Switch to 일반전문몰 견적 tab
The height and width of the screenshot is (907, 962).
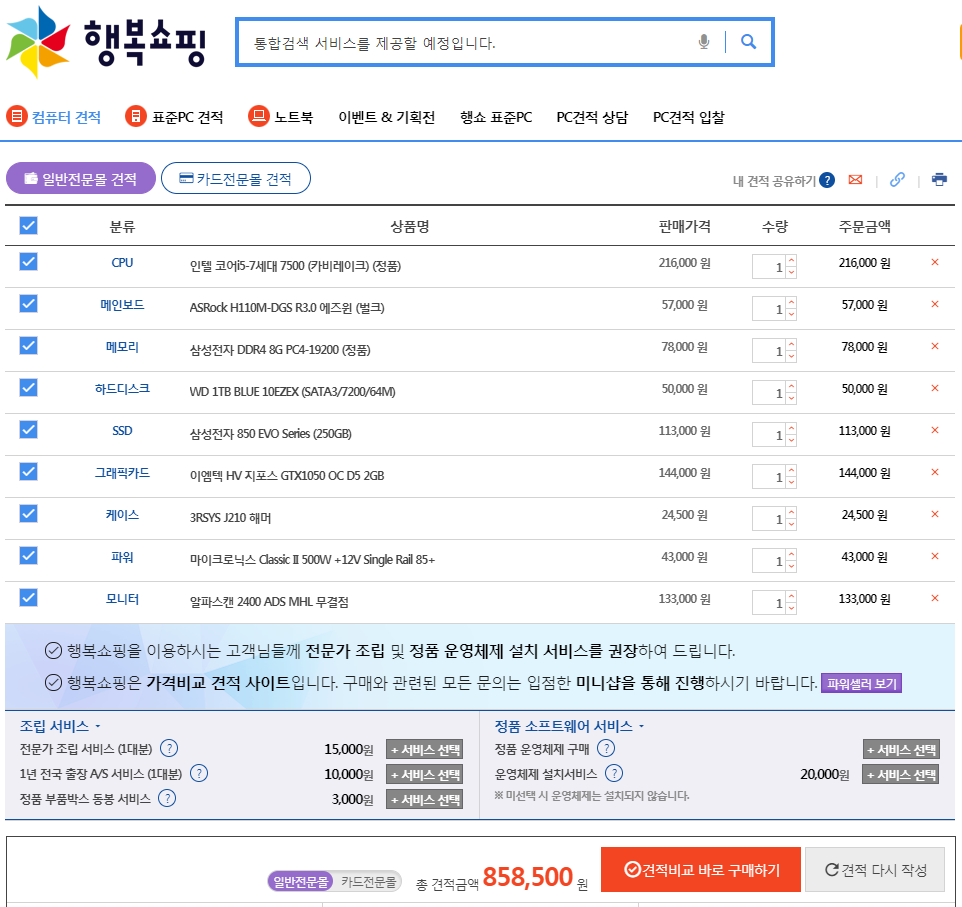coord(81,179)
